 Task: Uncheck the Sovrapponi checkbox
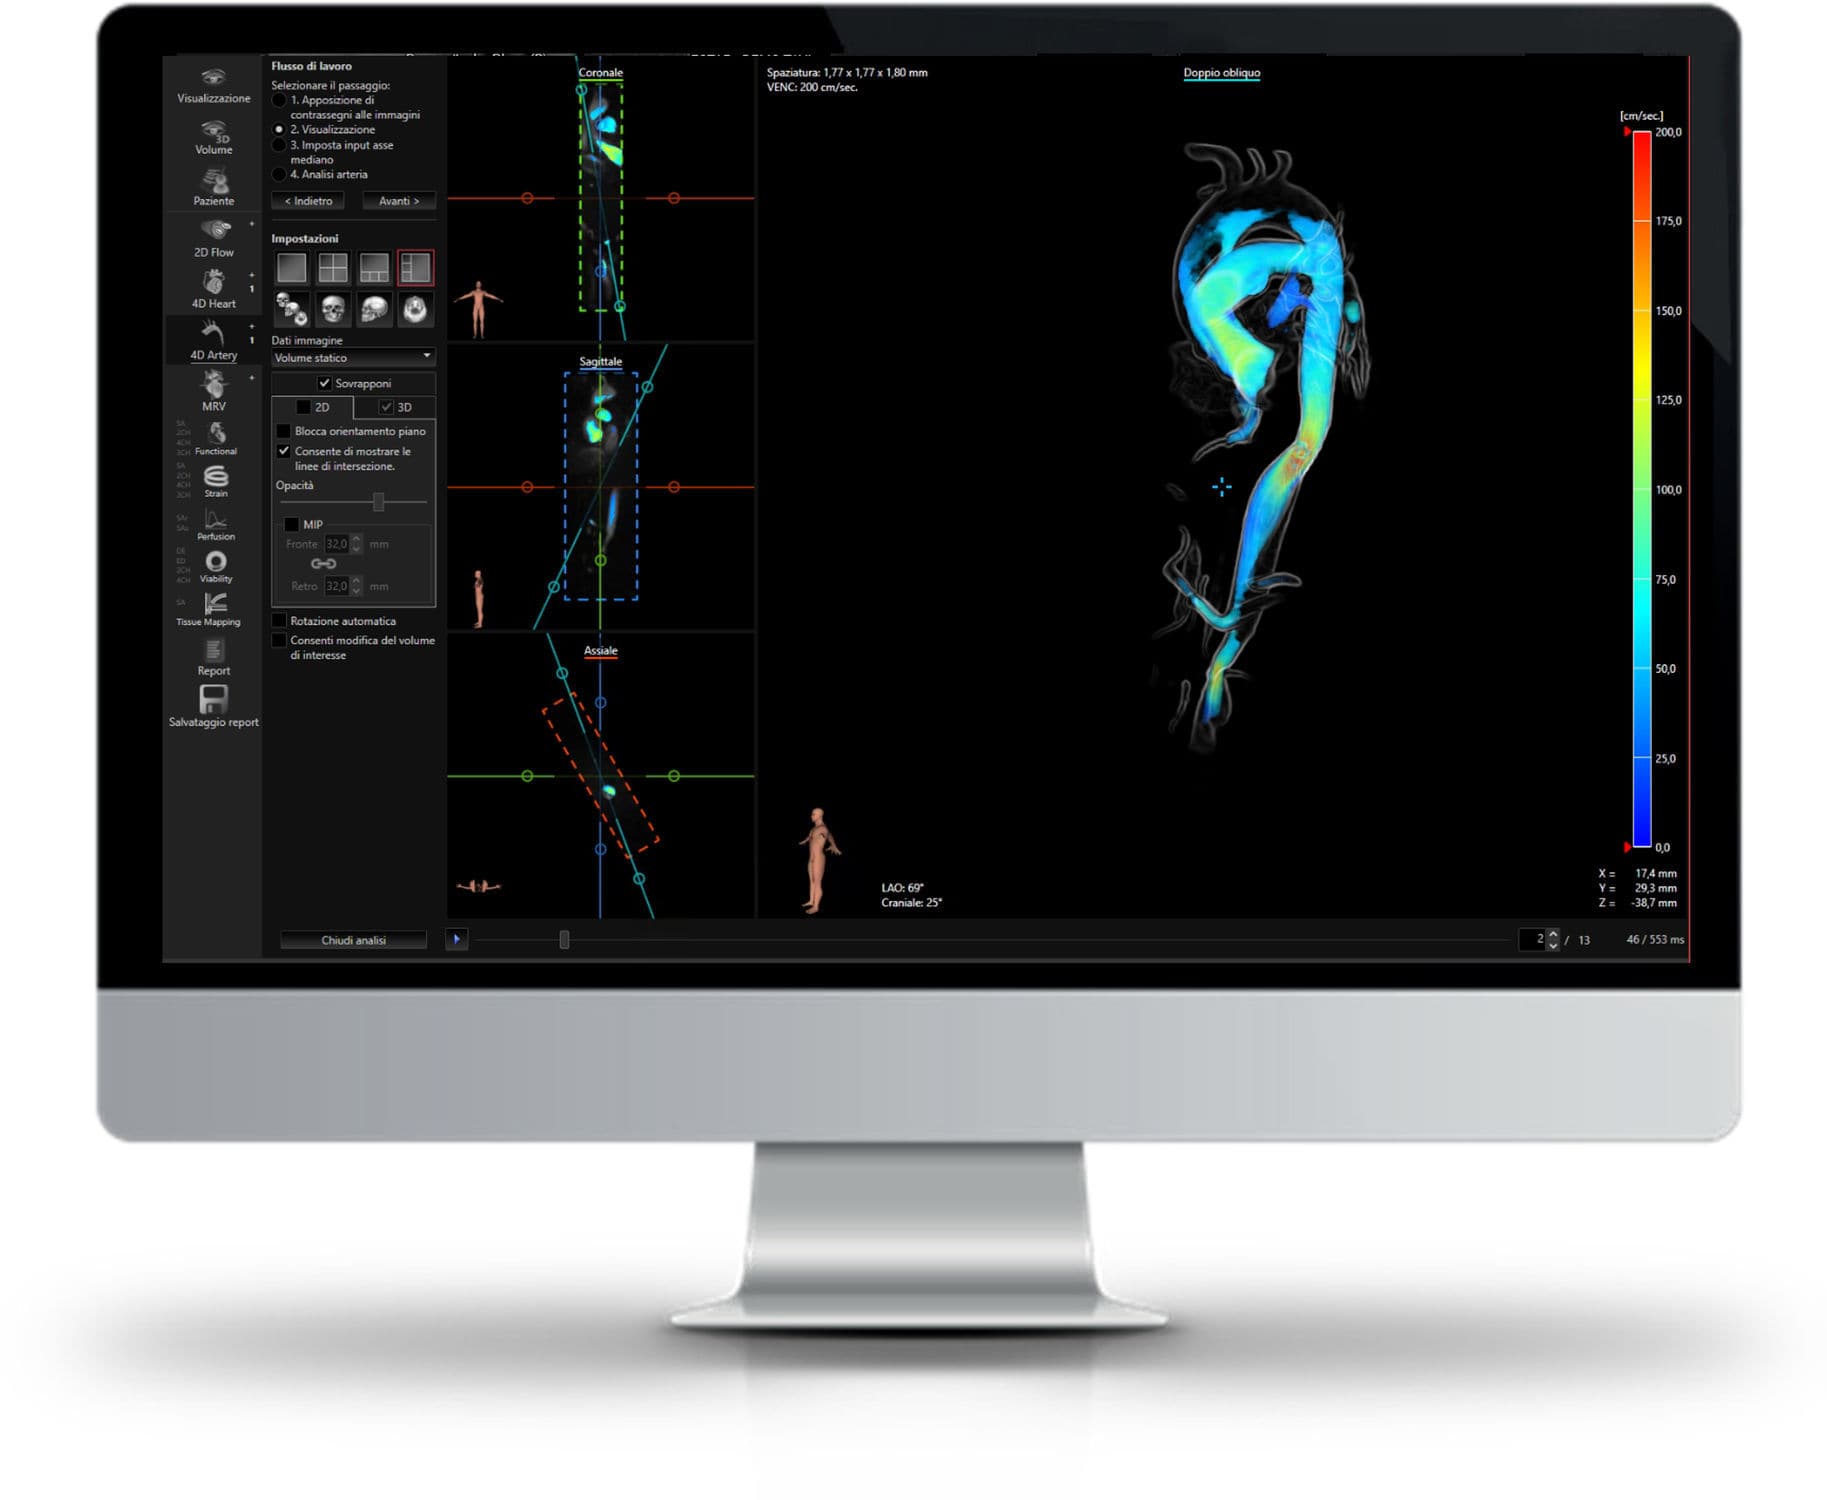pos(325,382)
